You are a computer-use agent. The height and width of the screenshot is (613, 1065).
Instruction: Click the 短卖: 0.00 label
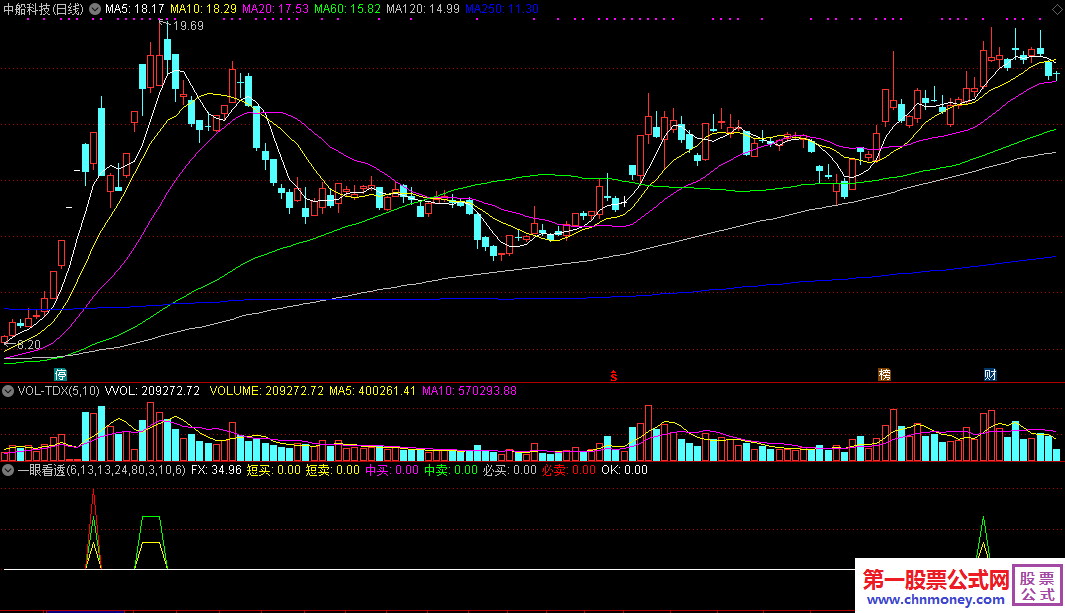332,470
